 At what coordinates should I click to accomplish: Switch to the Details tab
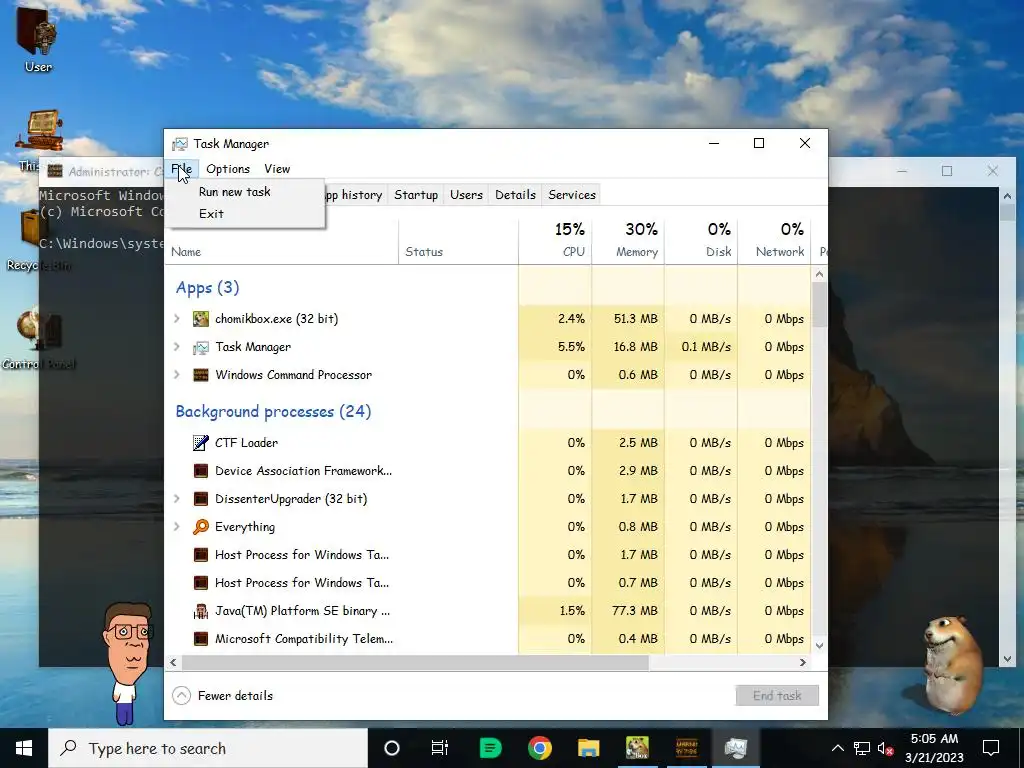pyautogui.click(x=515, y=195)
